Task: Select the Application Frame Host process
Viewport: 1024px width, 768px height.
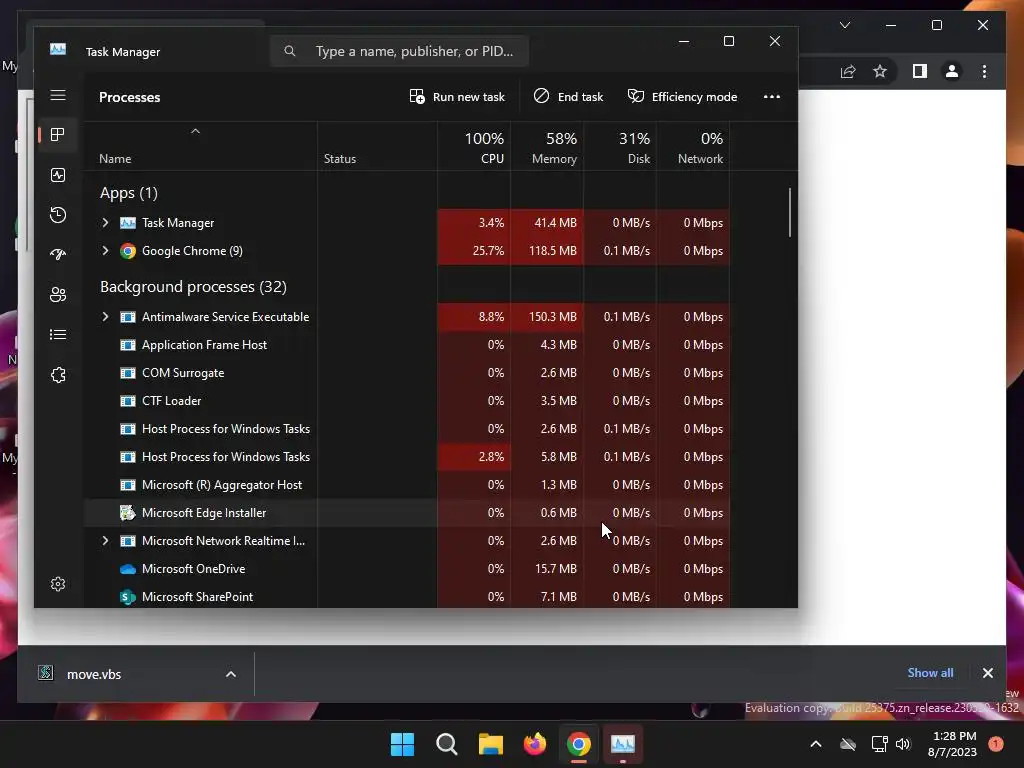Action: (406, 345)
